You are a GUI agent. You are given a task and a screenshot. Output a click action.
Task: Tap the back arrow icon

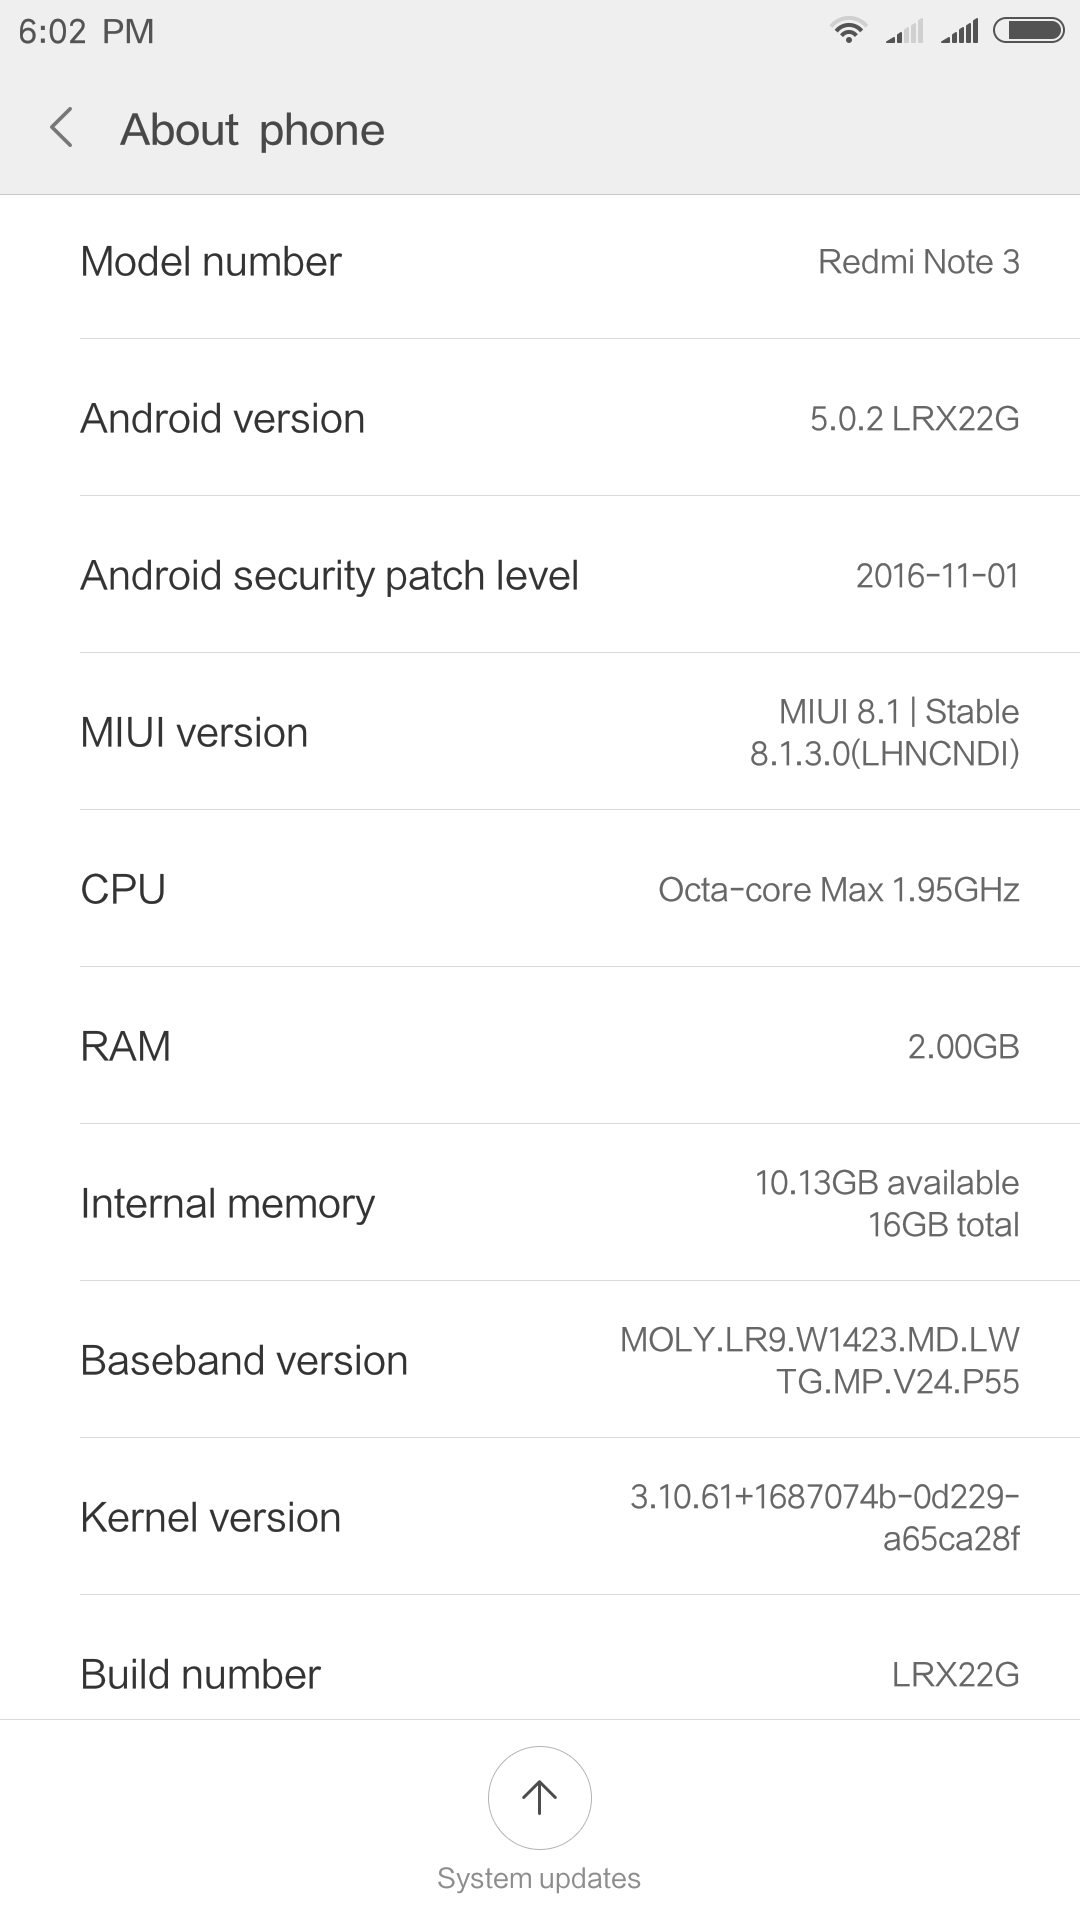[x=62, y=129]
